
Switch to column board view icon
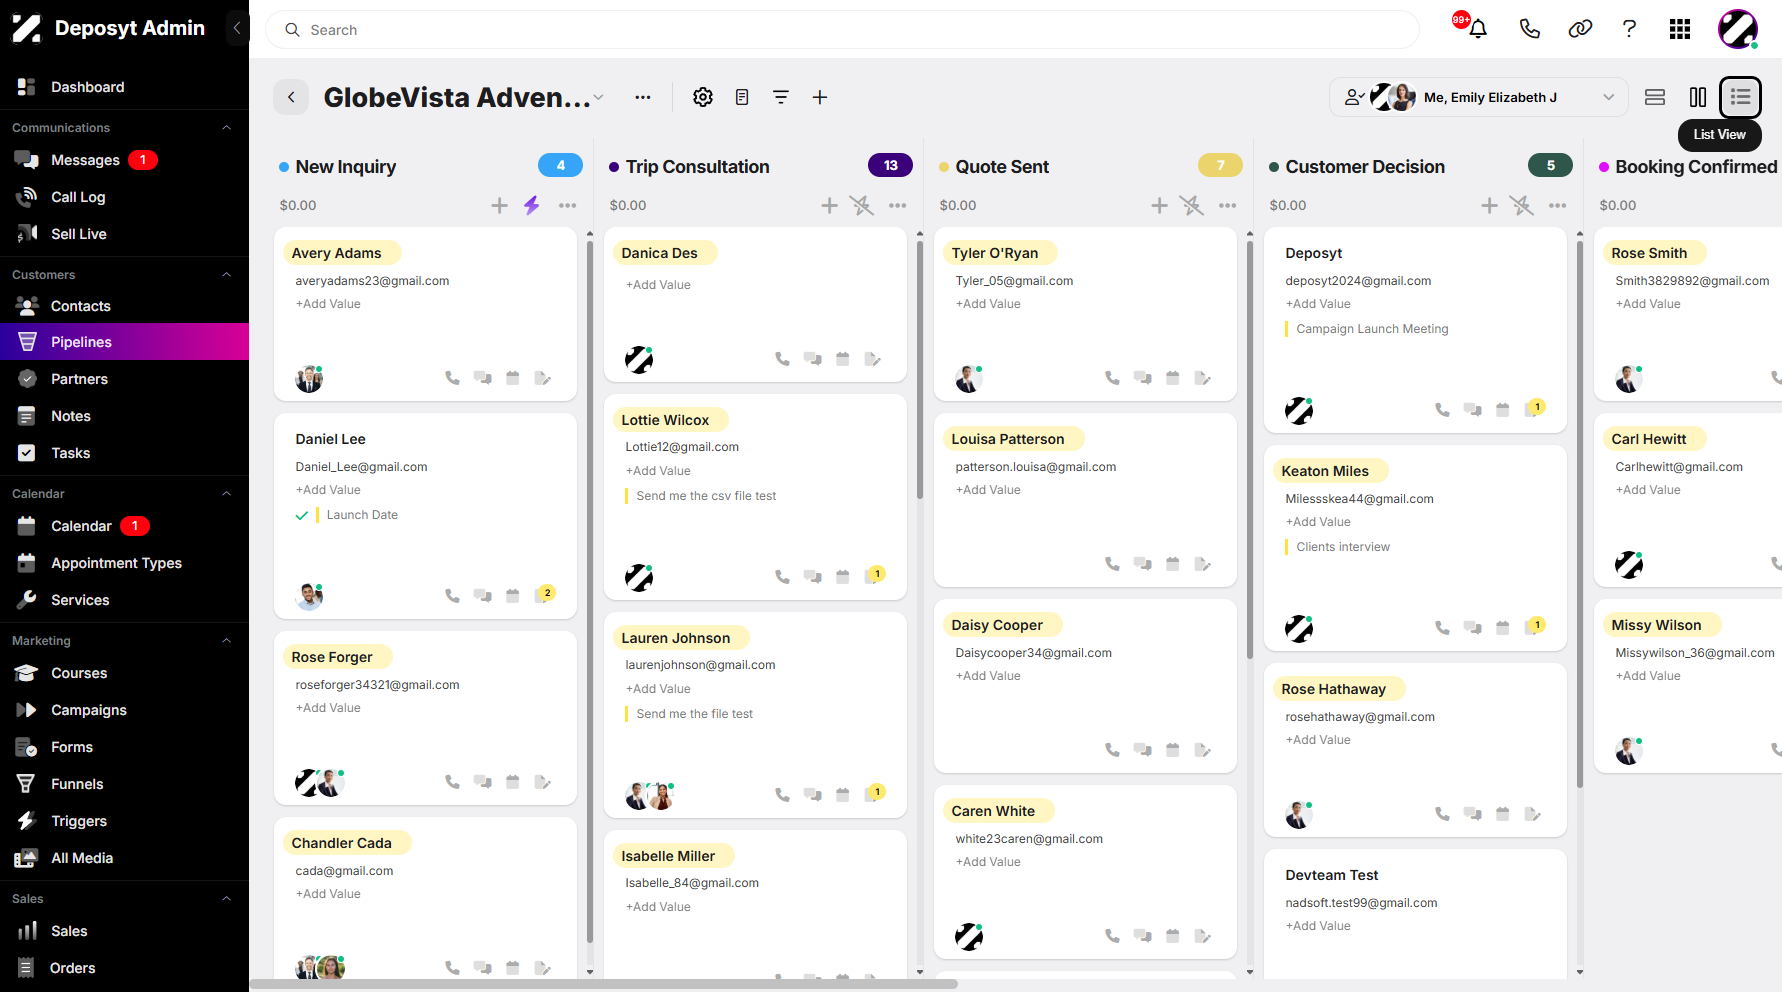tap(1698, 97)
